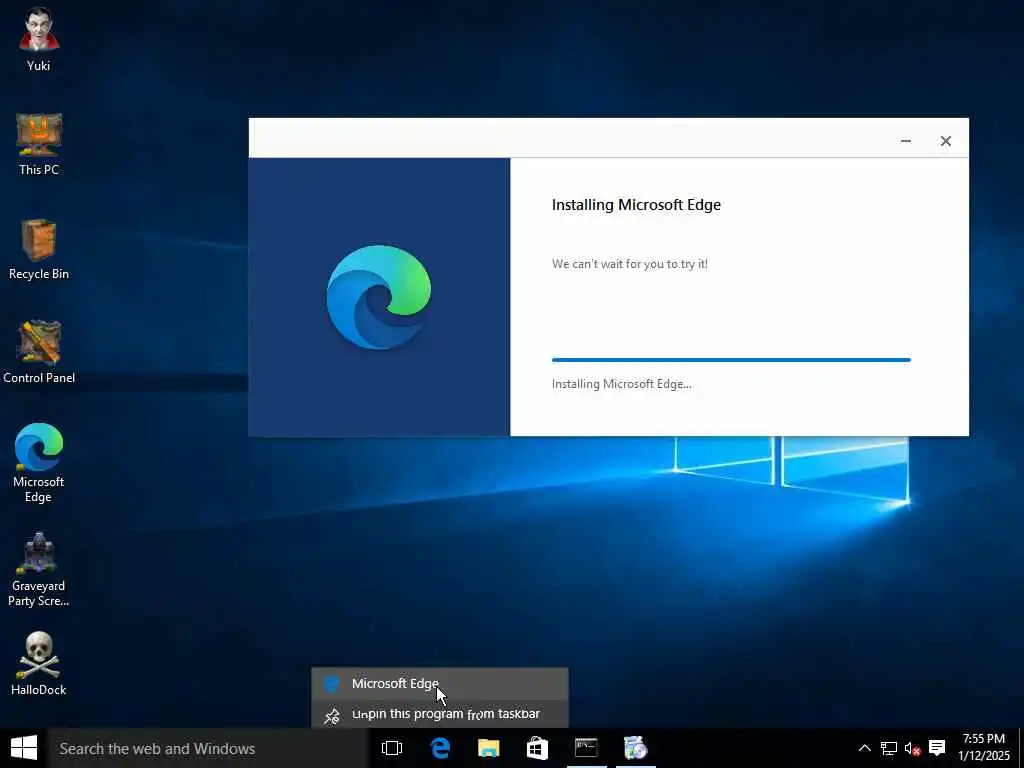Click the unpin icon in the jump list
This screenshot has width=1024, height=768.
332,715
